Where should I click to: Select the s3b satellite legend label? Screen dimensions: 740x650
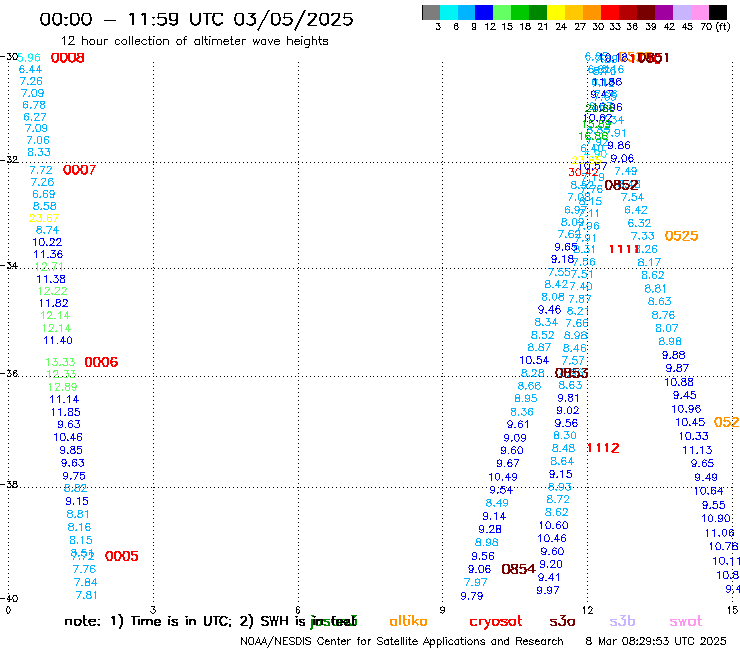click(x=622, y=621)
